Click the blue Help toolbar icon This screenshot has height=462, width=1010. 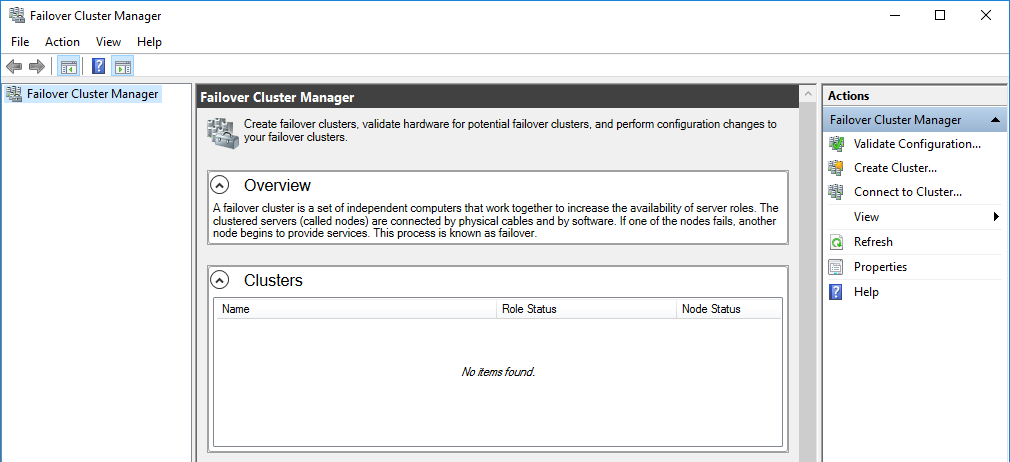(99, 67)
